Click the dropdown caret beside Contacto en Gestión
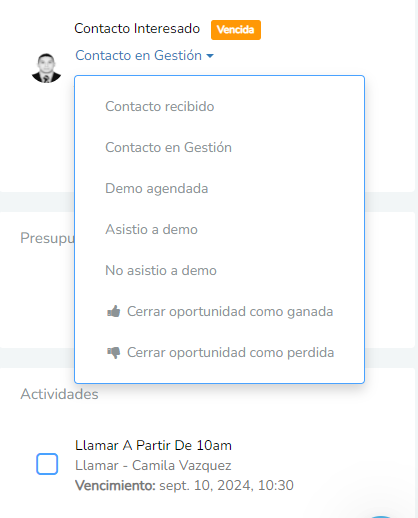 (x=210, y=56)
